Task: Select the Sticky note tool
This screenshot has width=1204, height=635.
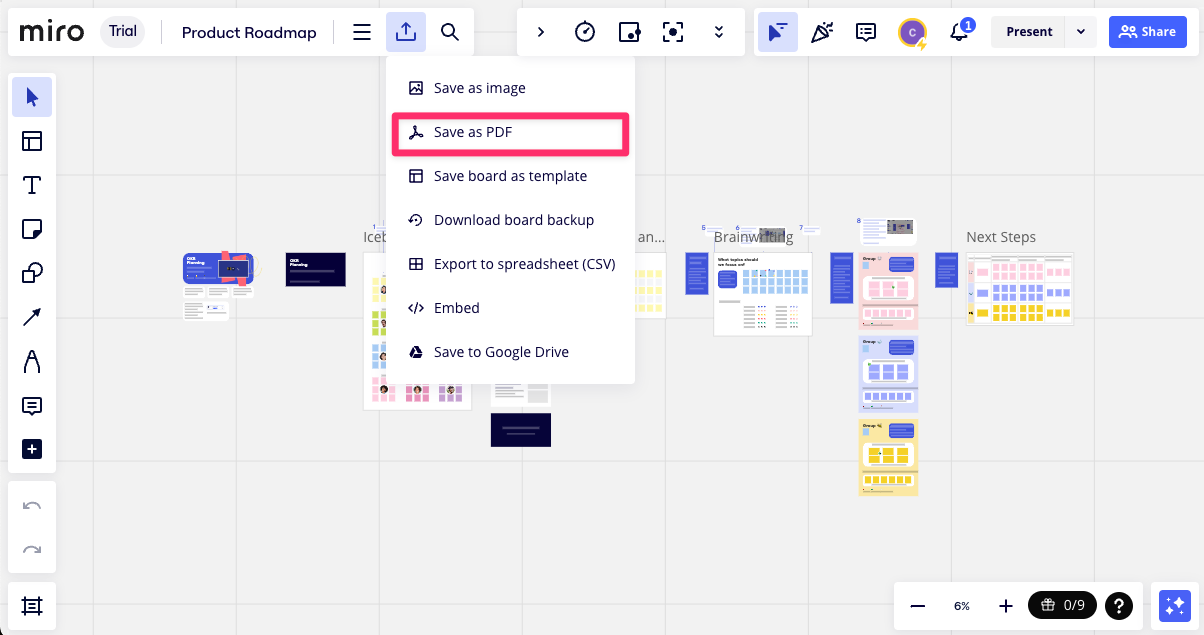Action: coord(32,229)
